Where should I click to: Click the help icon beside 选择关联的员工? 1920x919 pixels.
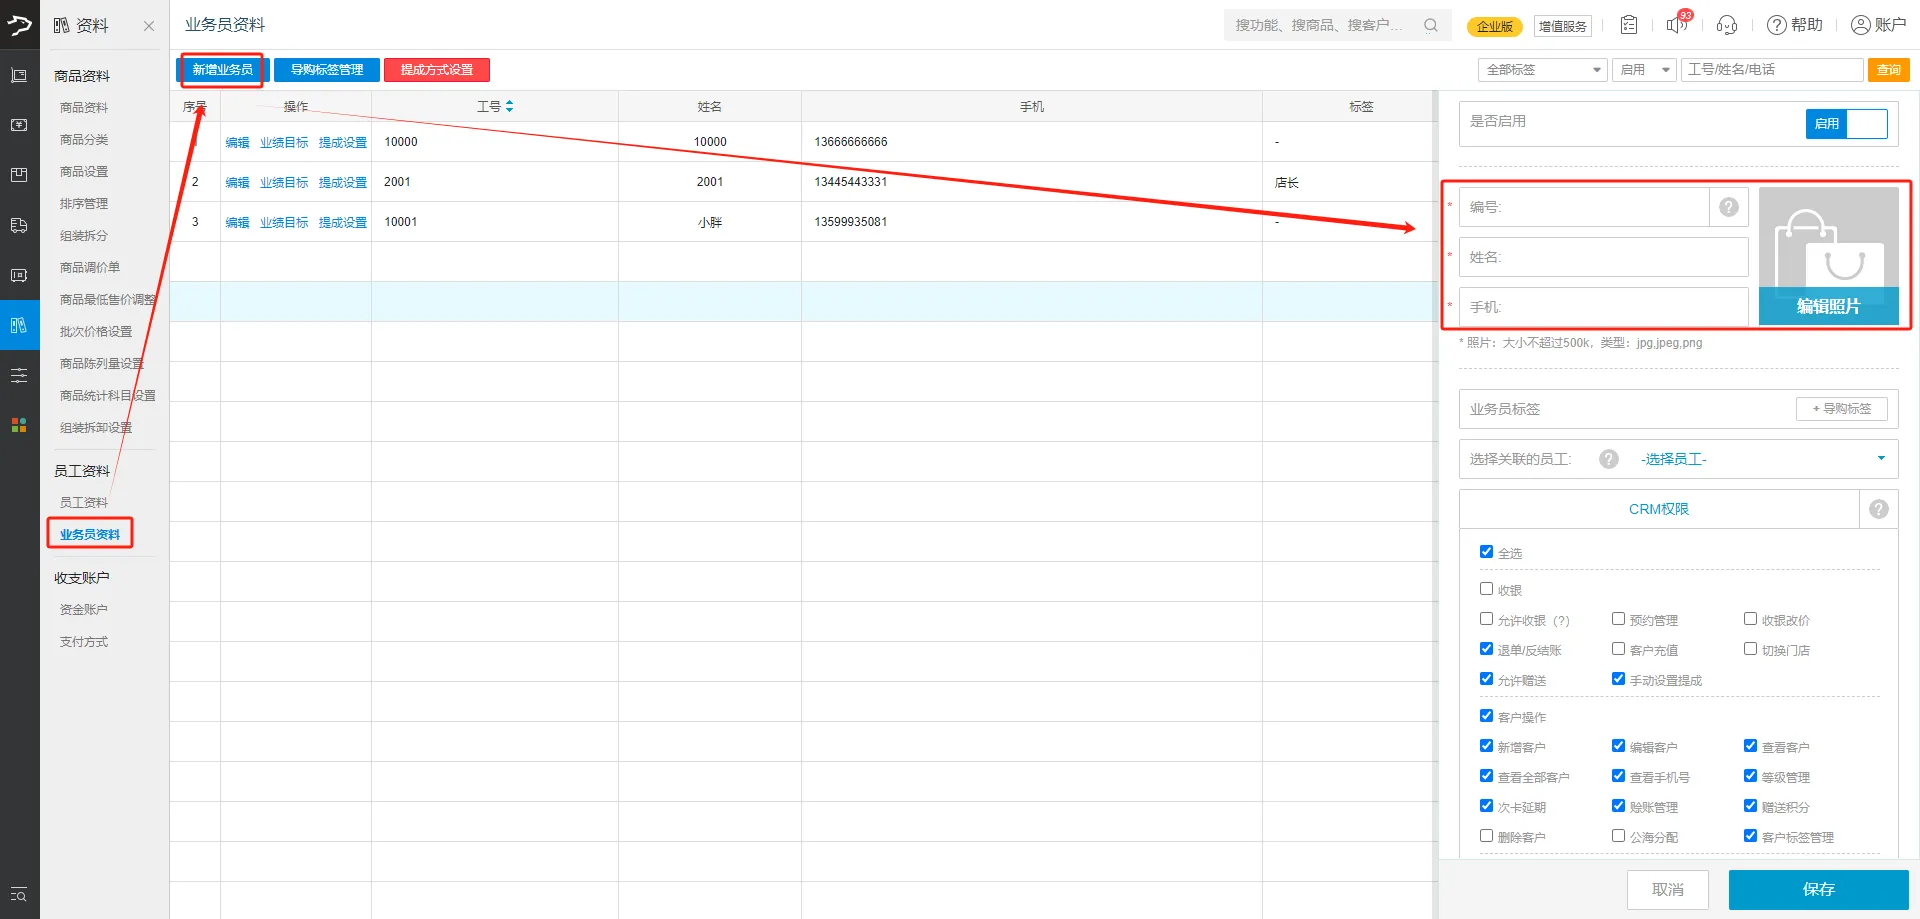pos(1609,459)
